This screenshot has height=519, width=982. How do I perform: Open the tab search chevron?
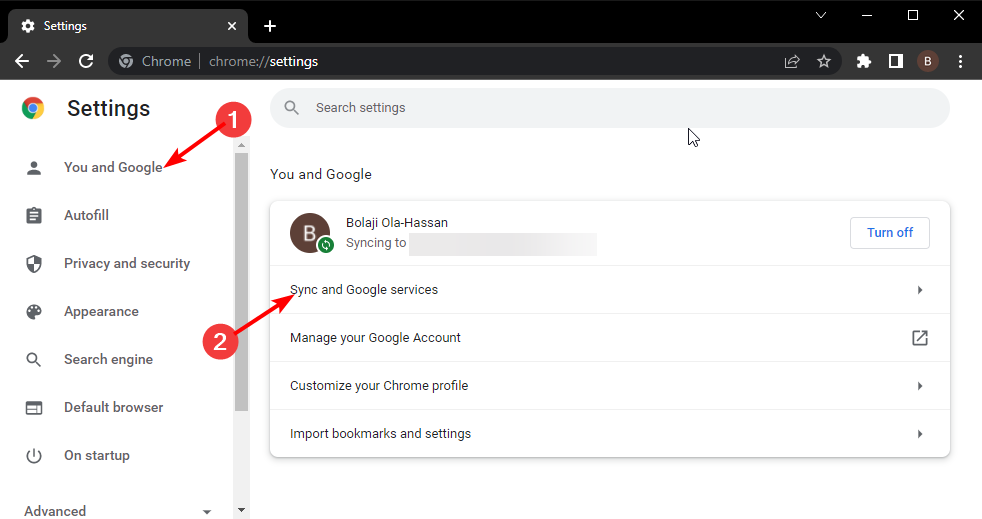[x=820, y=15]
